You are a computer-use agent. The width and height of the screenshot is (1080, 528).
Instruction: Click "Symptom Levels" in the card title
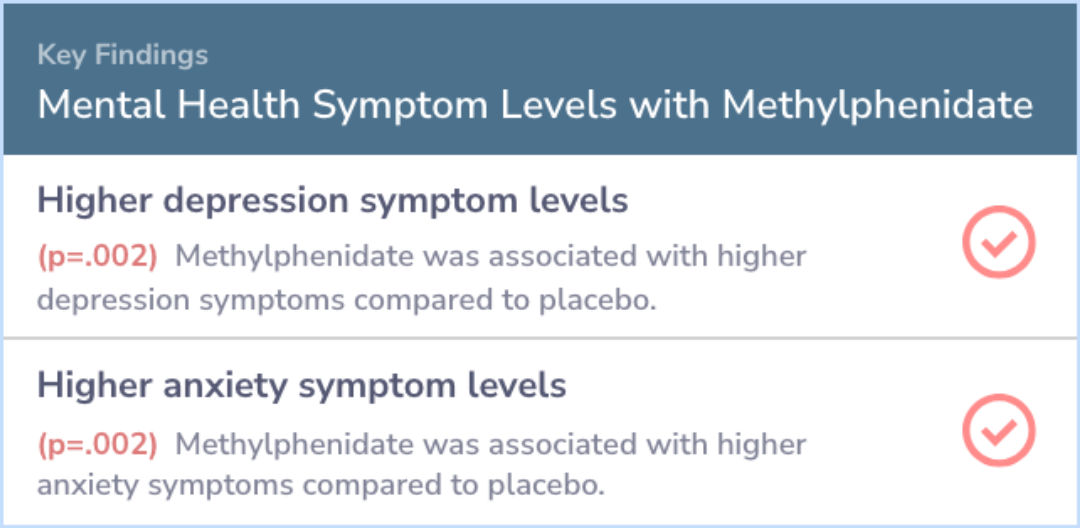click(x=465, y=106)
